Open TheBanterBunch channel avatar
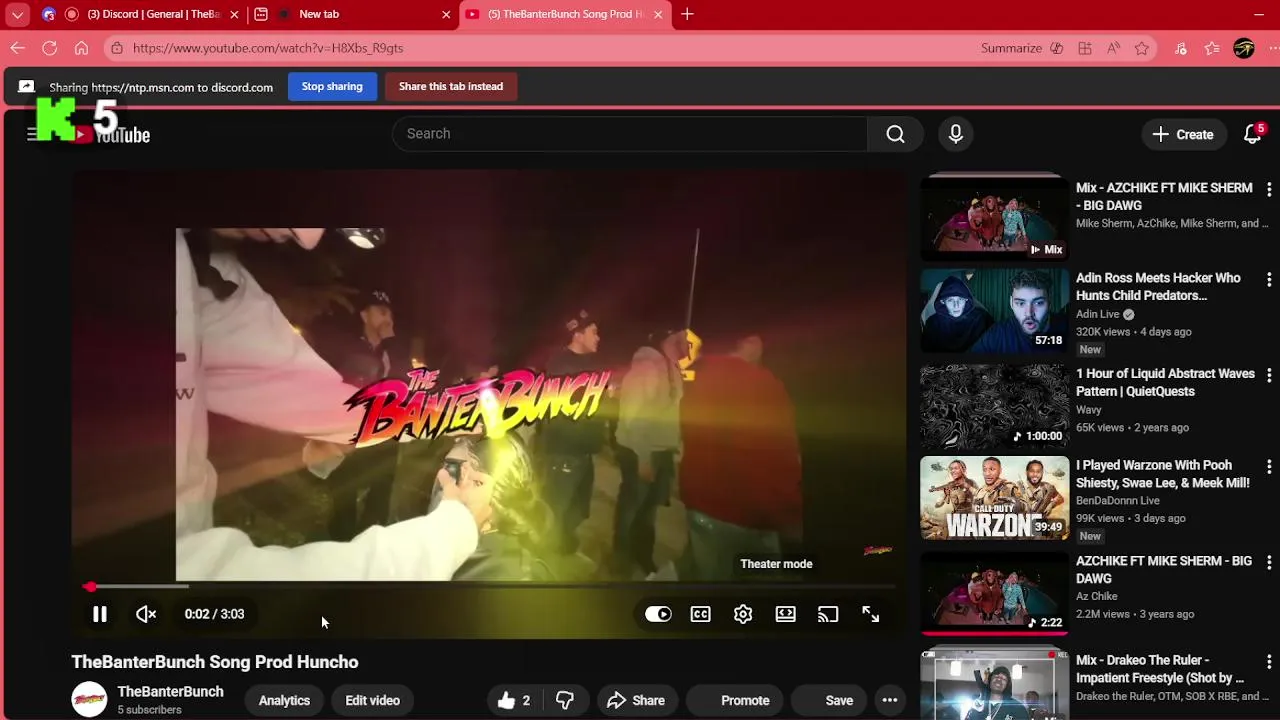 coord(89,699)
